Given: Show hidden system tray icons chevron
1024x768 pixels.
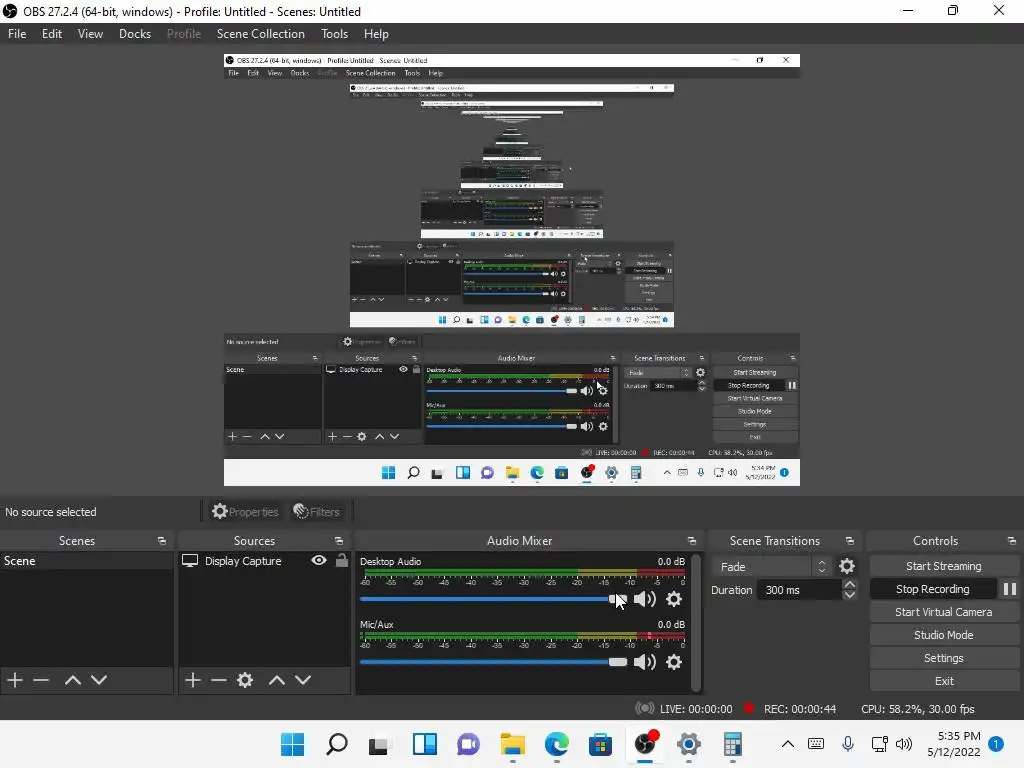Looking at the screenshot, I should [x=788, y=744].
